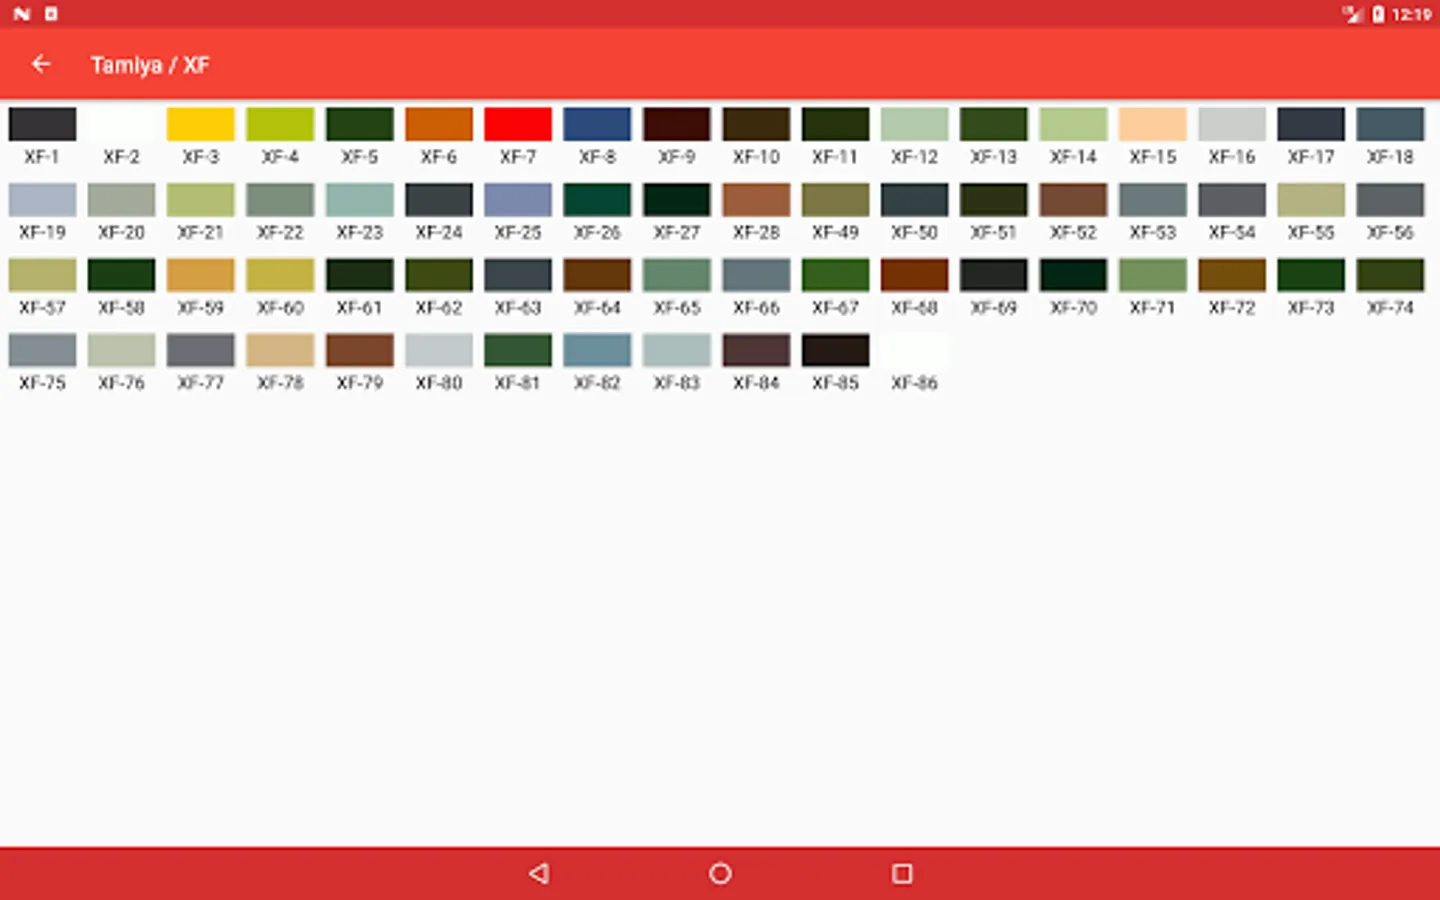The image size is (1440, 900).
Task: Pick the XF-59 desert yellow swatch
Action: [x=201, y=275]
